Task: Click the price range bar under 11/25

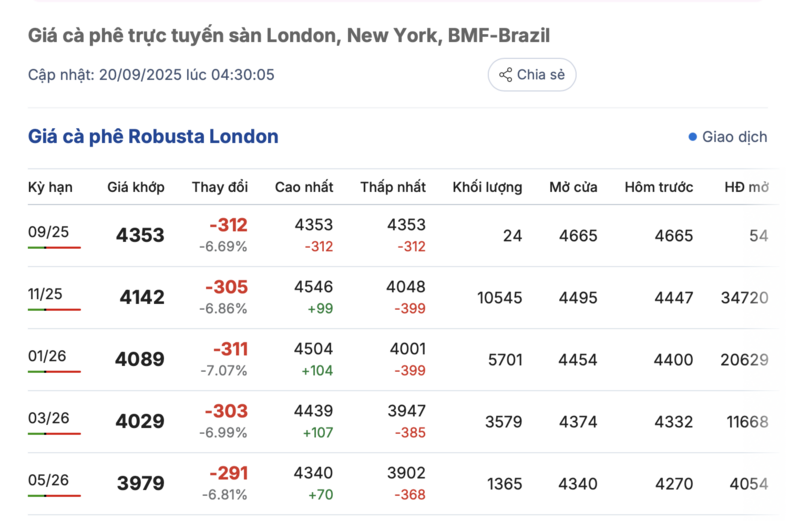Action: pos(54,310)
